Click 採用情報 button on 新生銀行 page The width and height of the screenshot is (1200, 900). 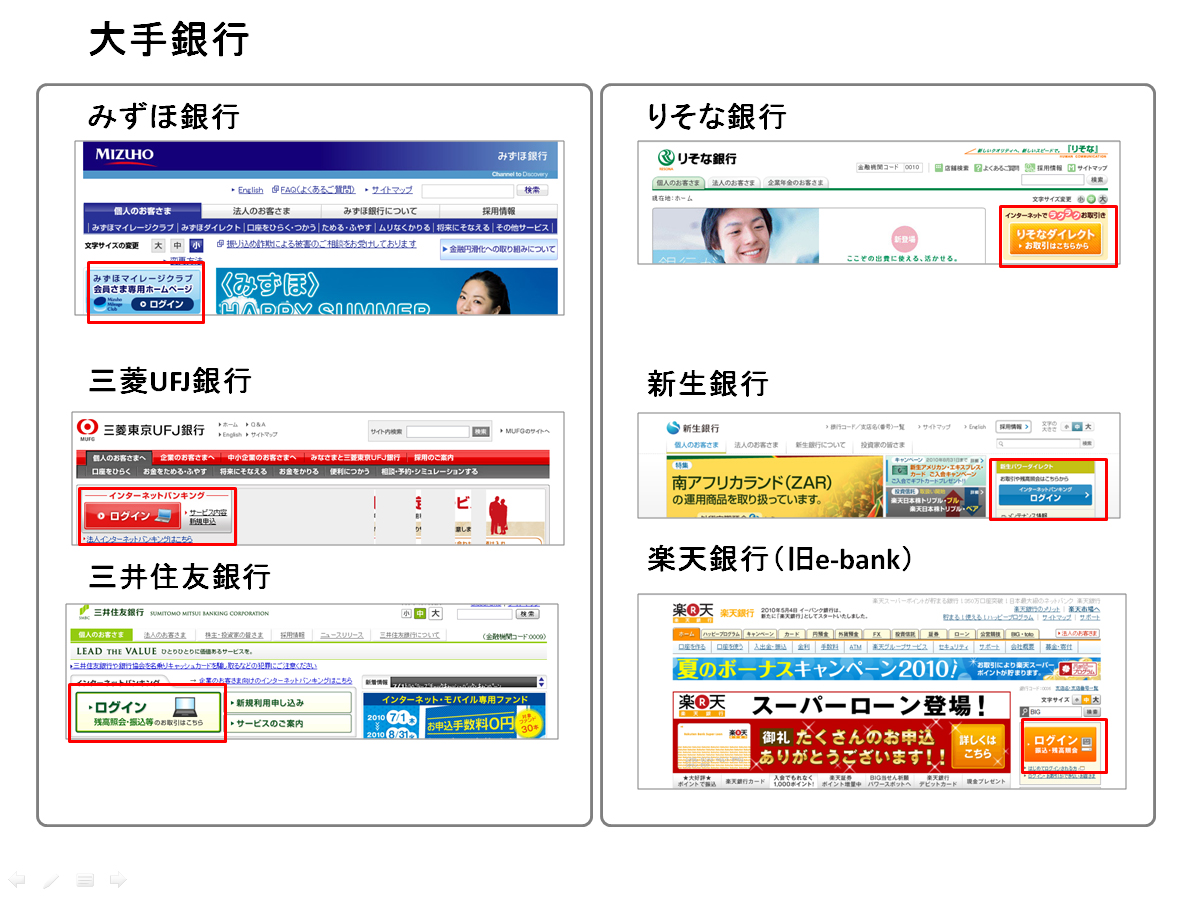click(x=1013, y=427)
